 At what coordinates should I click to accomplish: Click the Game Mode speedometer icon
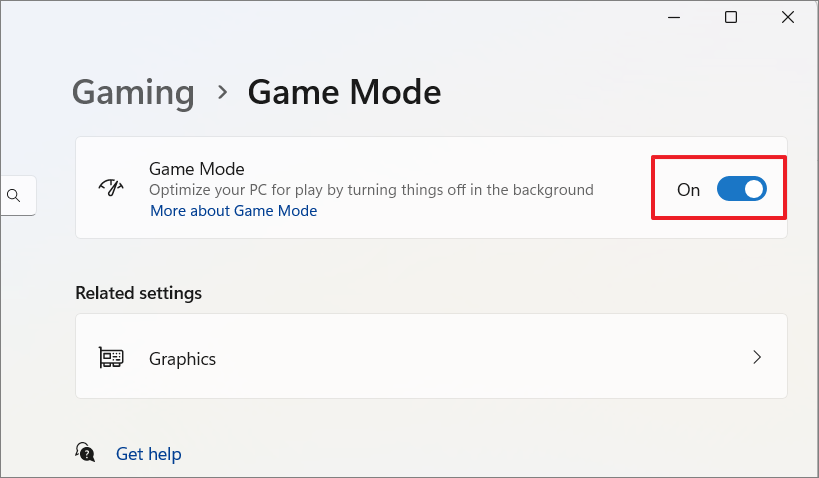click(x=111, y=188)
